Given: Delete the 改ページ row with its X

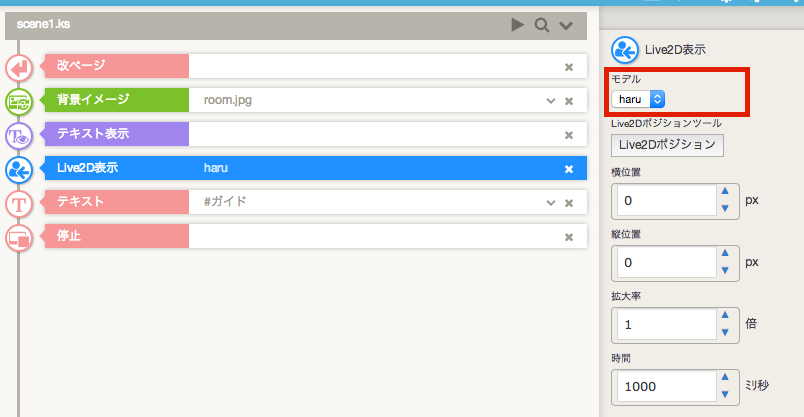Looking at the screenshot, I should pyautogui.click(x=569, y=67).
